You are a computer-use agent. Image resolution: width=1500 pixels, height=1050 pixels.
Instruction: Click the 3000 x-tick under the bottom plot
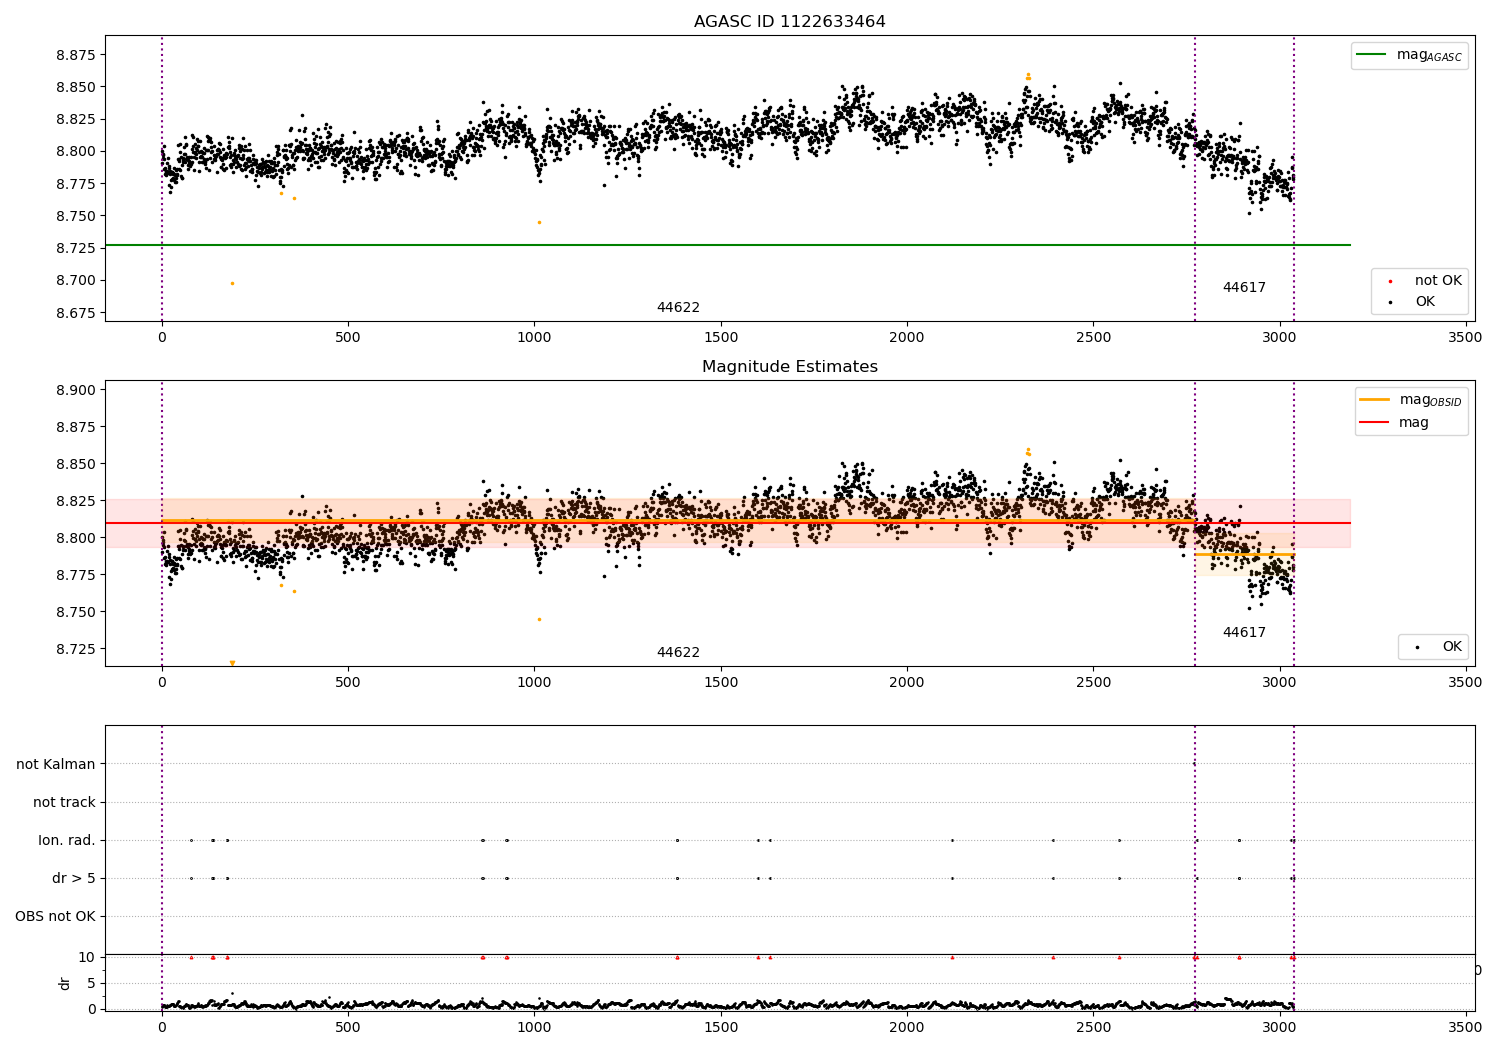(x=1280, y=1026)
